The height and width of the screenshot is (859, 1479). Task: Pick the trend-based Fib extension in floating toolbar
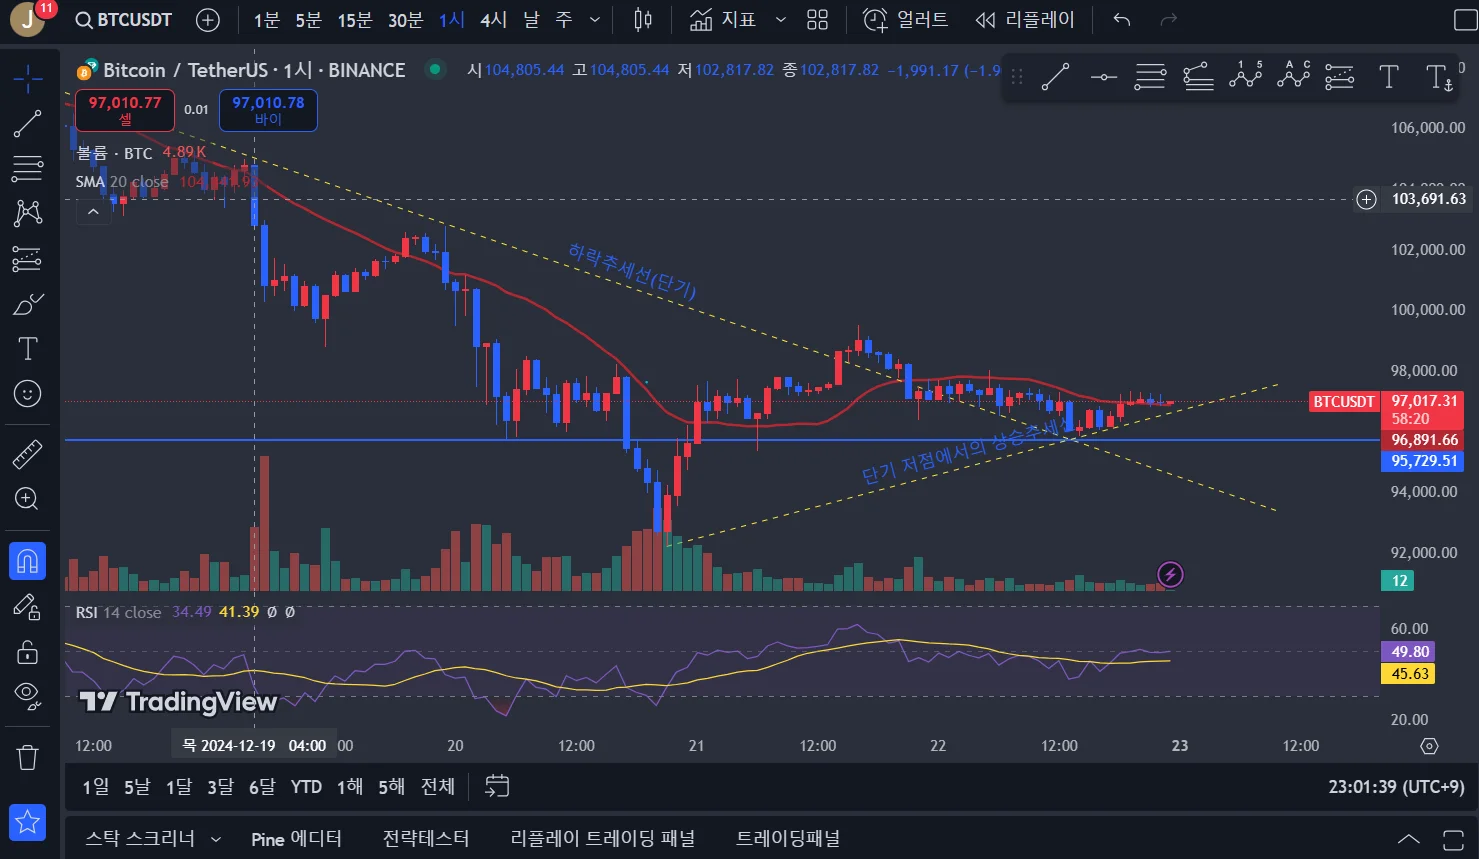click(x=1198, y=77)
